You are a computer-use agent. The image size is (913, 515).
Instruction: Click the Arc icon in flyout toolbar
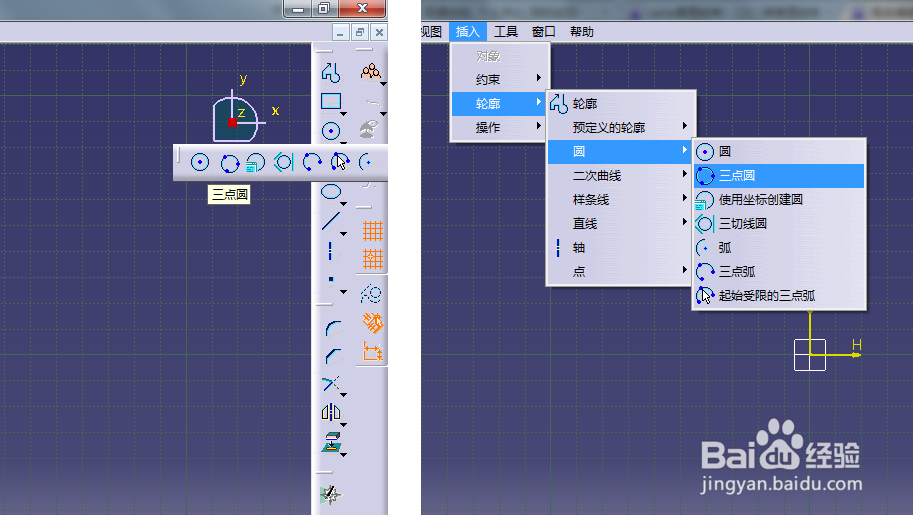click(x=366, y=162)
